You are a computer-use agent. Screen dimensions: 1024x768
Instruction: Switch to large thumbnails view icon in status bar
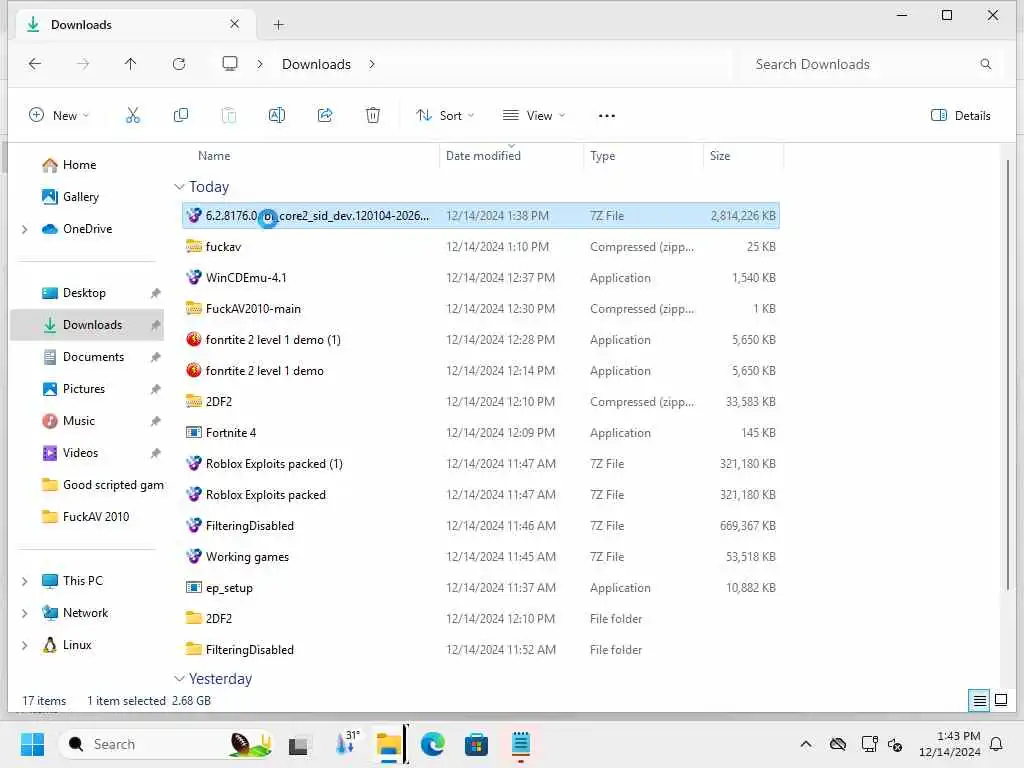click(x=1000, y=701)
